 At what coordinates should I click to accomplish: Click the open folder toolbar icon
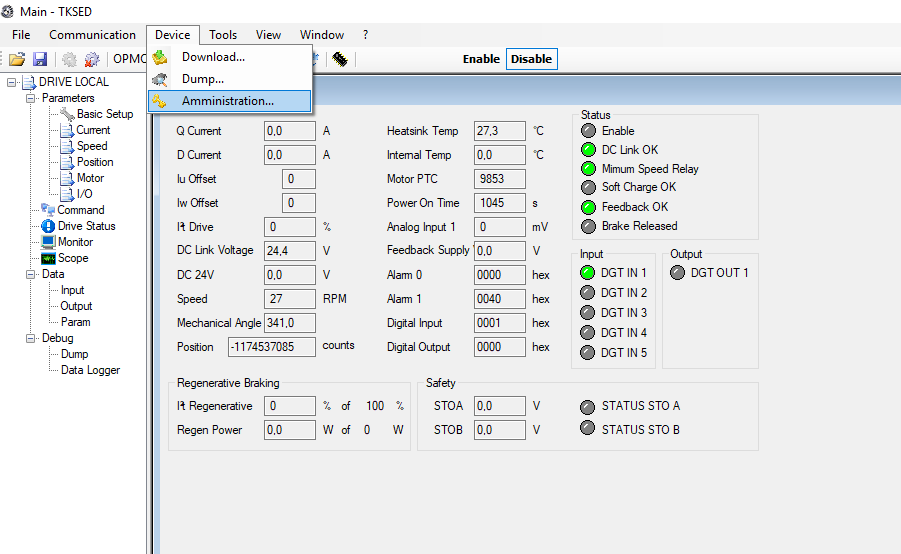(x=17, y=59)
